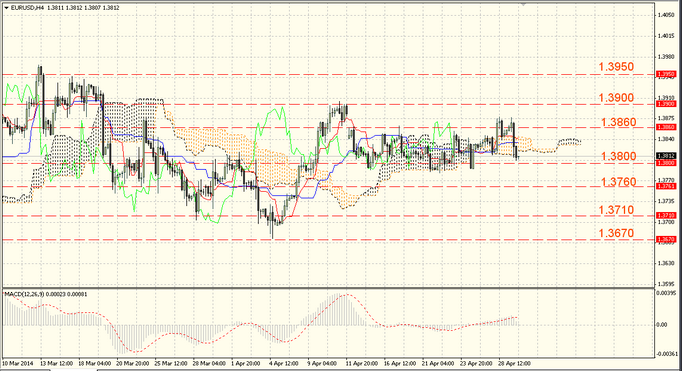The height and width of the screenshot is (371, 682).
Task: Click the 4 Apr 12:00 time label
Action: tap(284, 363)
